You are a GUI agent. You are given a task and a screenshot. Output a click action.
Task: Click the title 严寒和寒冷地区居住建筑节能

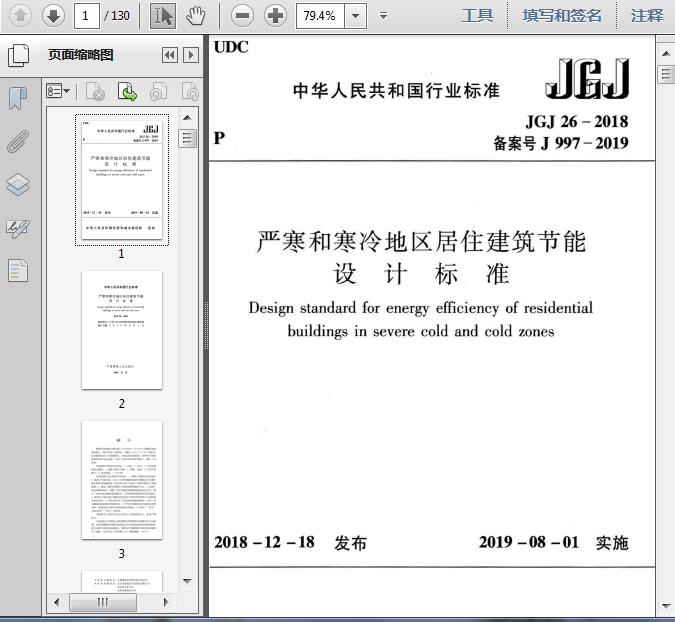pos(421,241)
